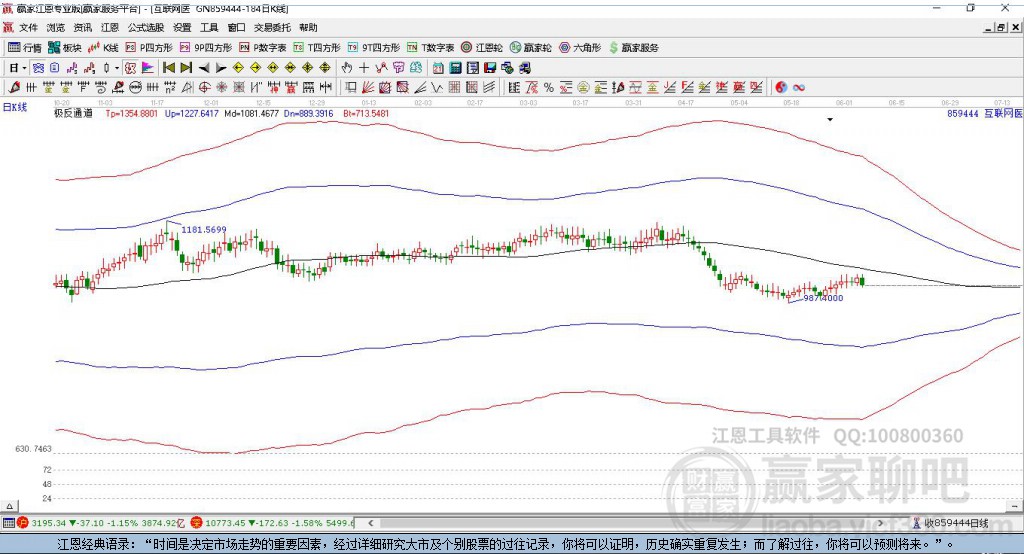
Task: Open the T数字表 tool
Action: 430,48
